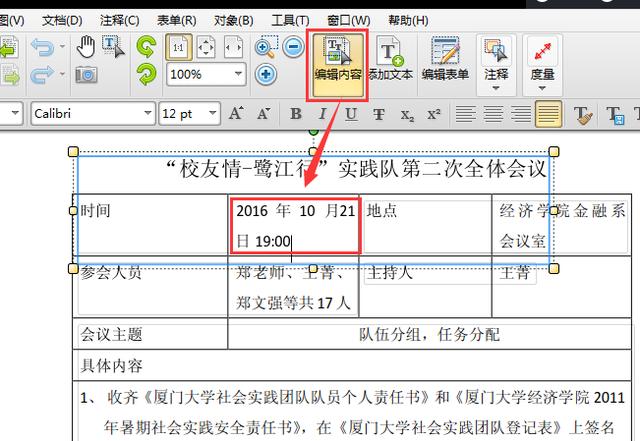Open the 注释 tool dropdown

pos(496,88)
